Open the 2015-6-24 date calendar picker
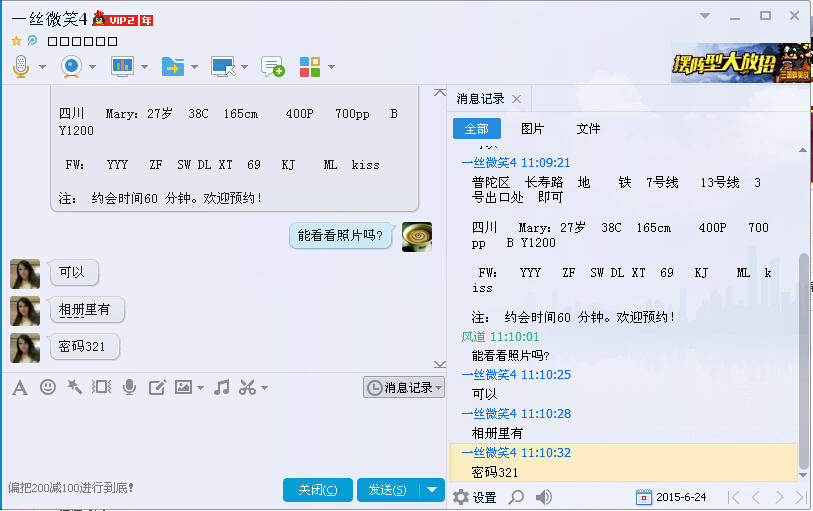 [671, 497]
